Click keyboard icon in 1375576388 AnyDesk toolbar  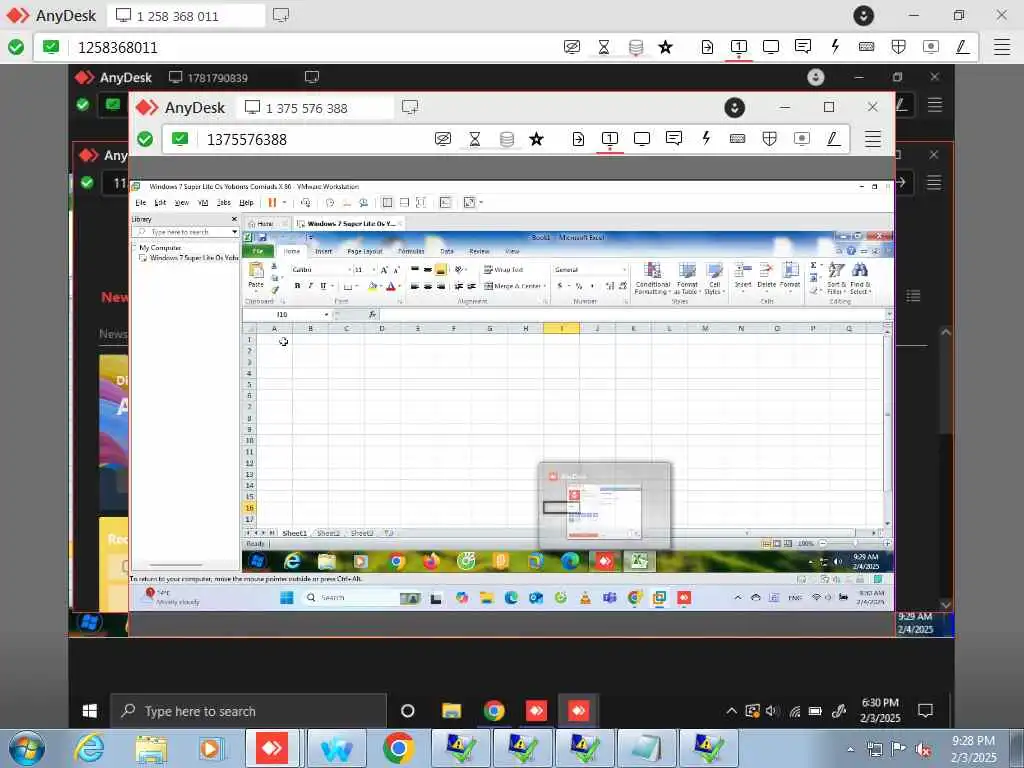737,138
